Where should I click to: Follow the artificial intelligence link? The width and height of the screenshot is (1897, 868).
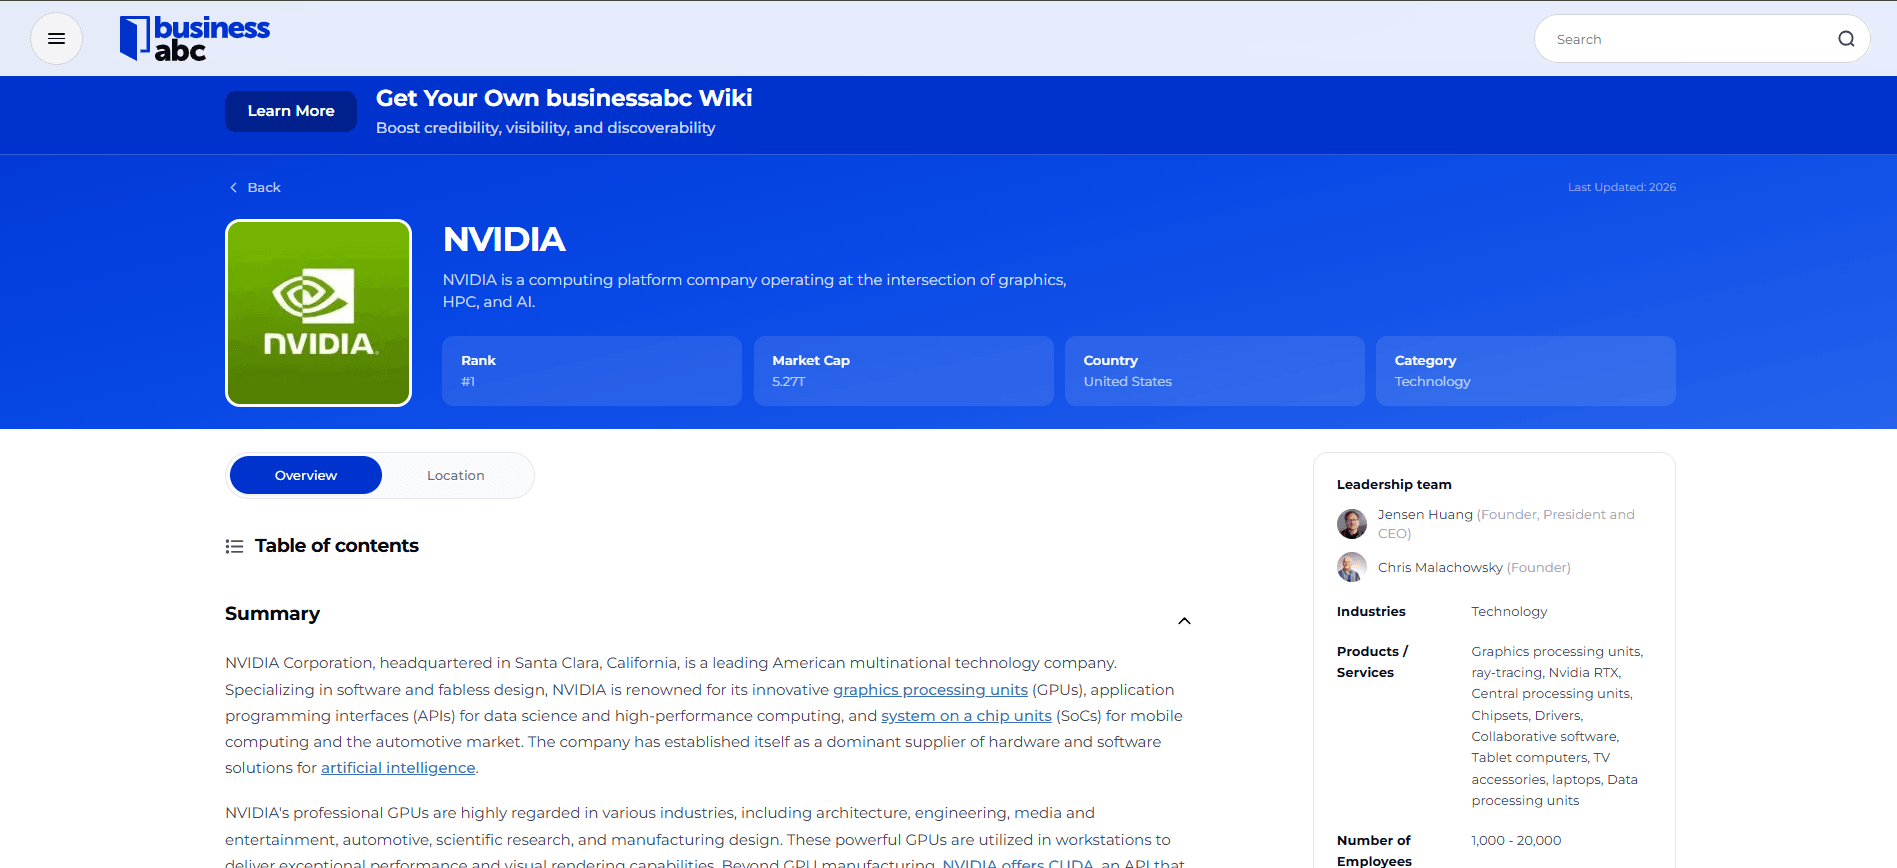point(398,768)
